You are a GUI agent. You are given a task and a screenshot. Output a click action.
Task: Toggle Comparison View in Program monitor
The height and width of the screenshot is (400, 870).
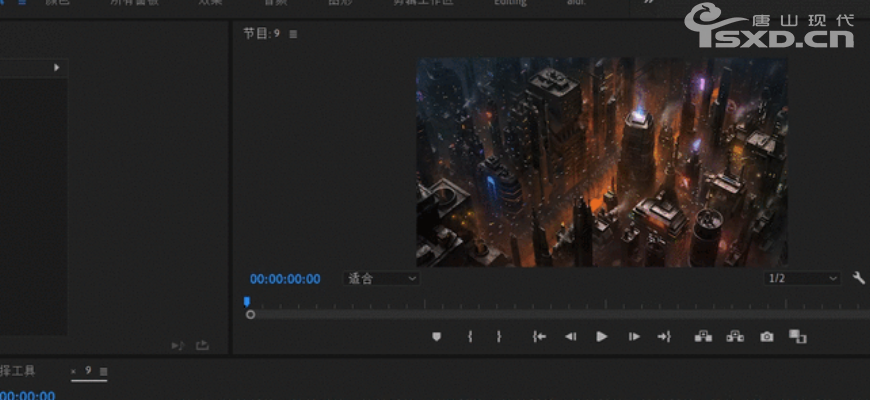[x=797, y=336]
